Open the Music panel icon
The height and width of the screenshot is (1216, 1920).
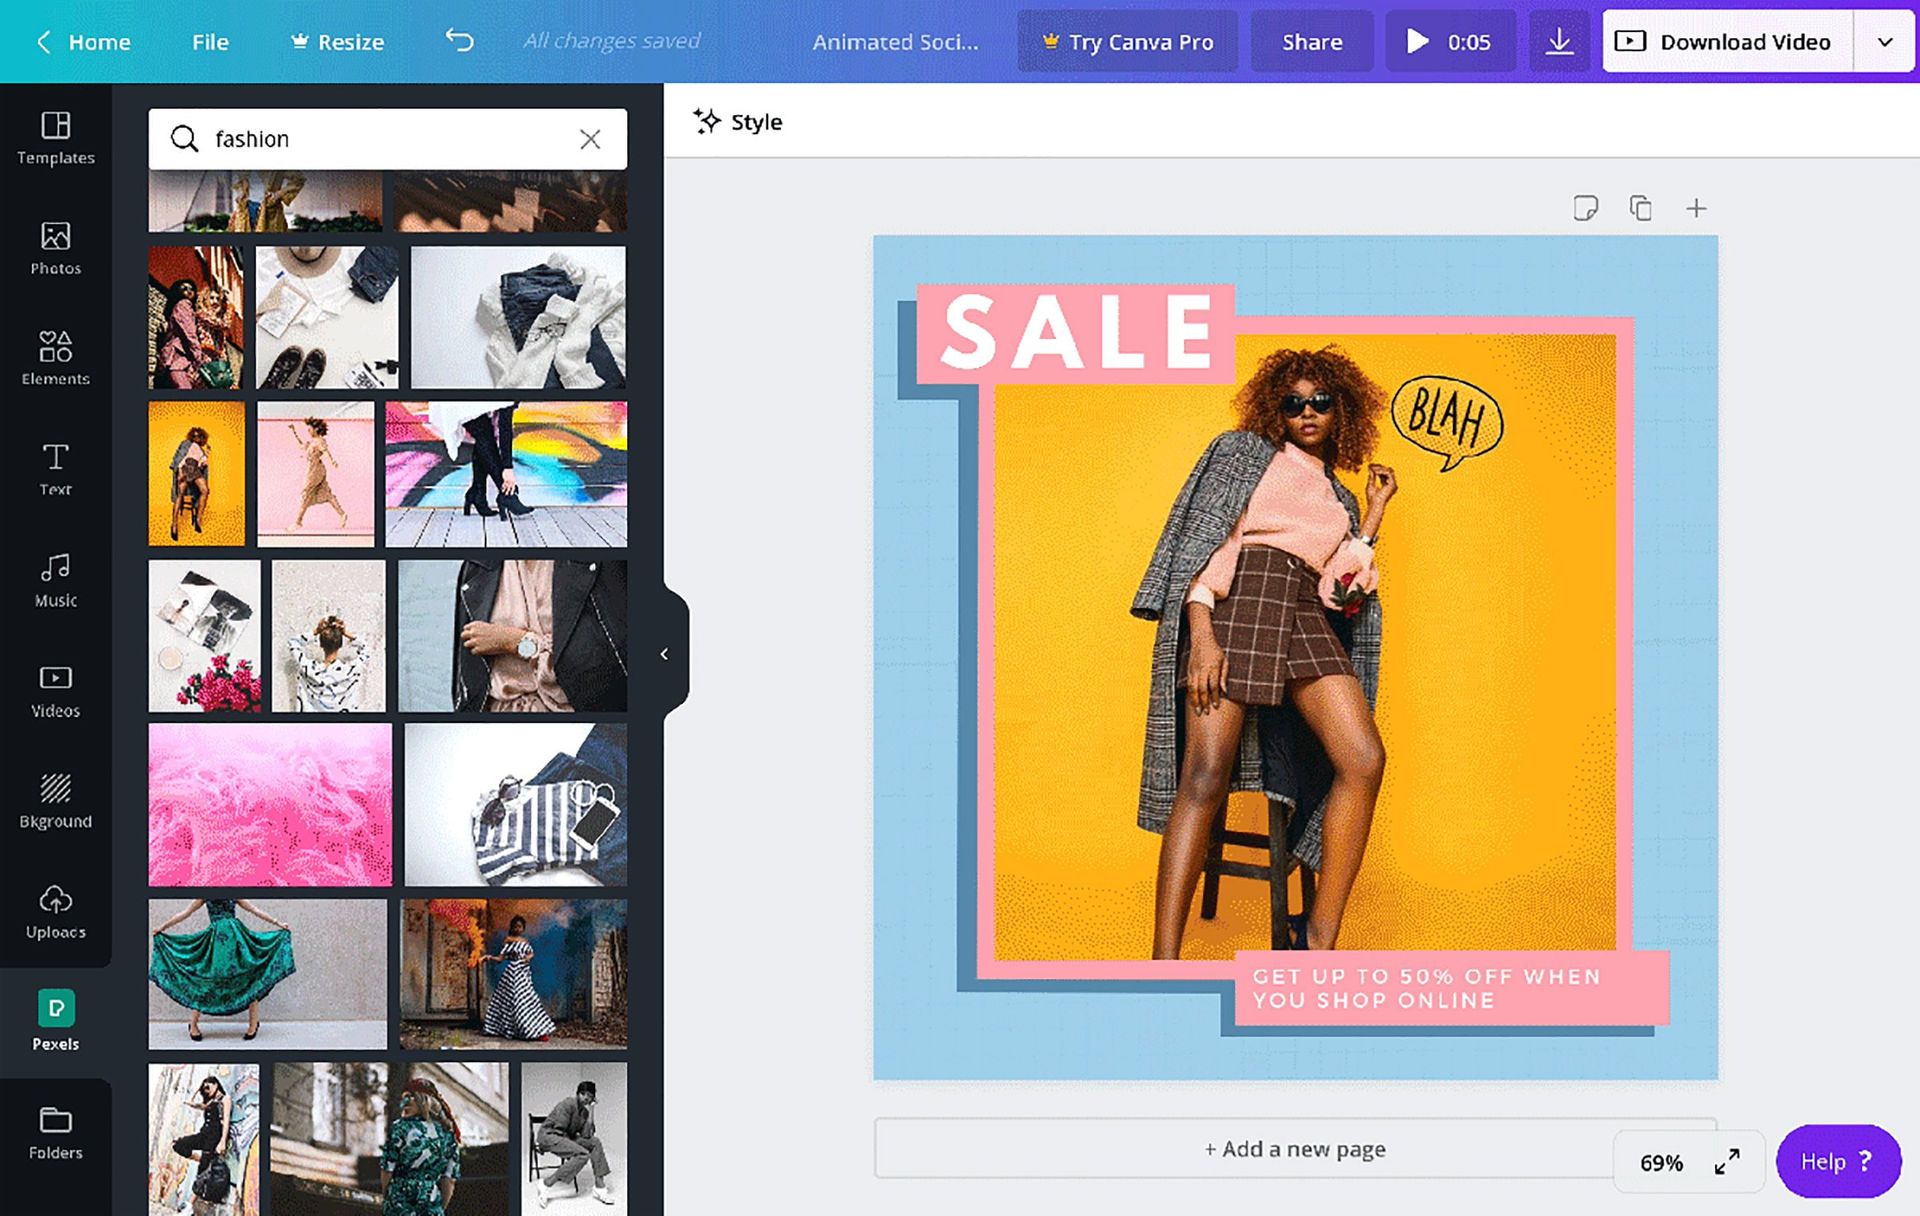click(56, 578)
